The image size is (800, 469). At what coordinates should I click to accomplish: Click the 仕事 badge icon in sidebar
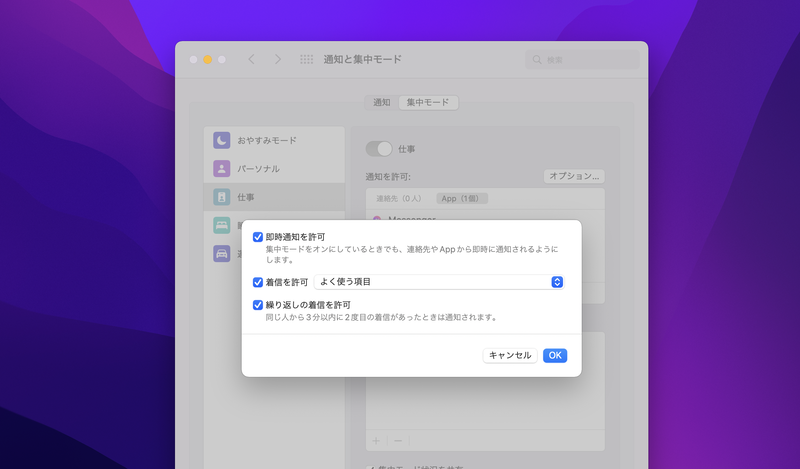coord(221,197)
